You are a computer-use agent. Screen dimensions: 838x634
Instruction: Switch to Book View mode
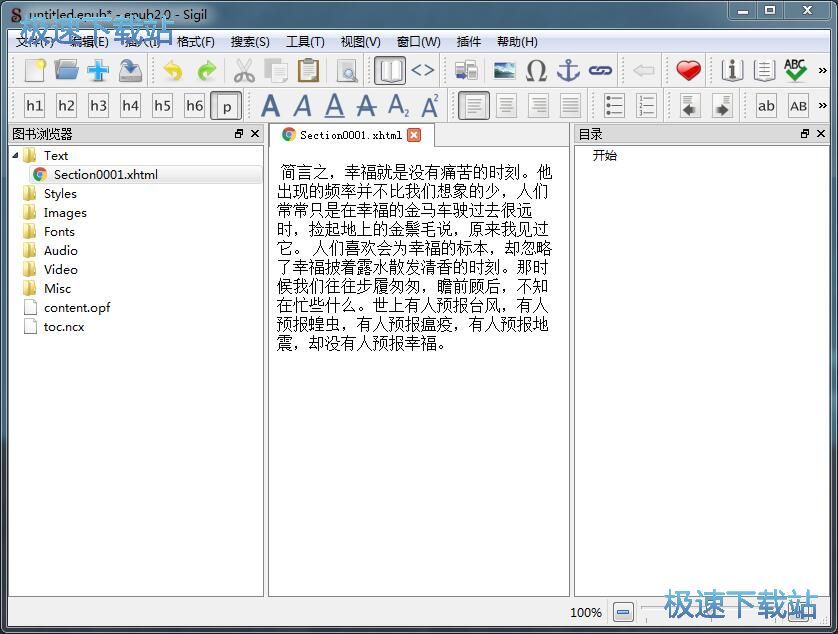(x=390, y=70)
